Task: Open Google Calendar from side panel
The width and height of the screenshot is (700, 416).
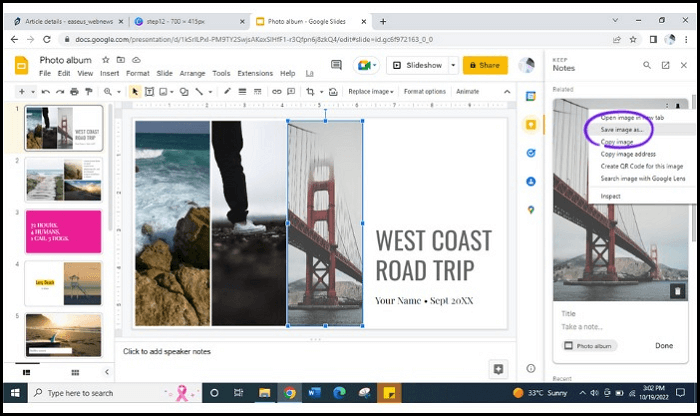Action: [x=530, y=96]
